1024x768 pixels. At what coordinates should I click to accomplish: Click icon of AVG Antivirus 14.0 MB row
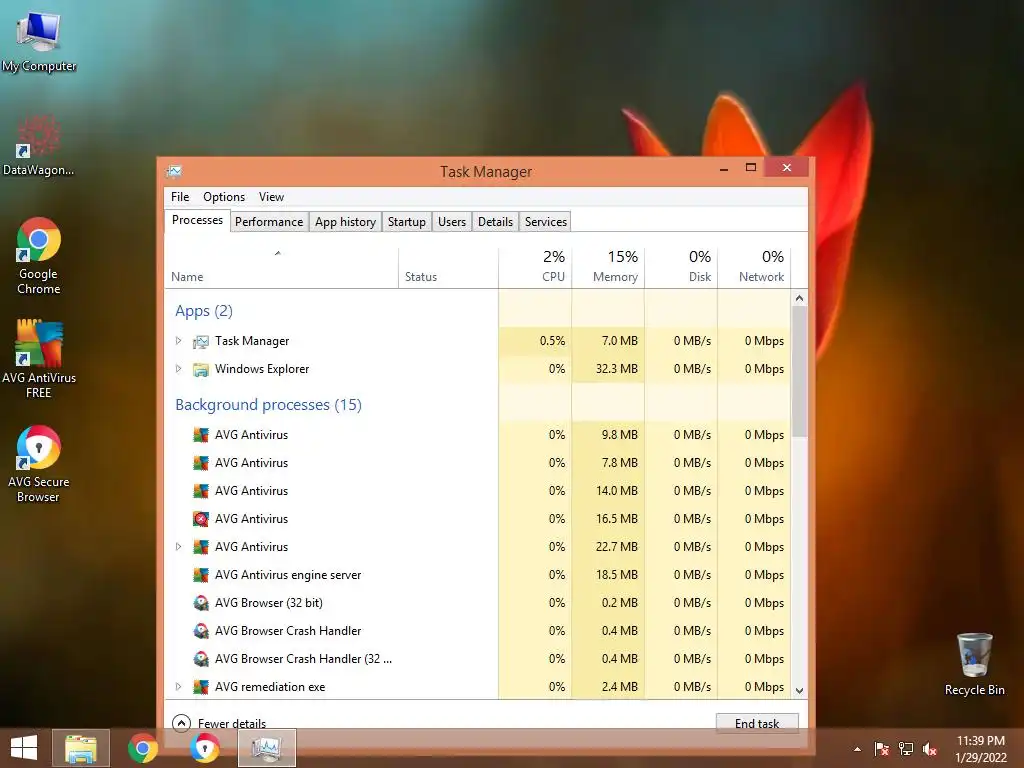200,491
